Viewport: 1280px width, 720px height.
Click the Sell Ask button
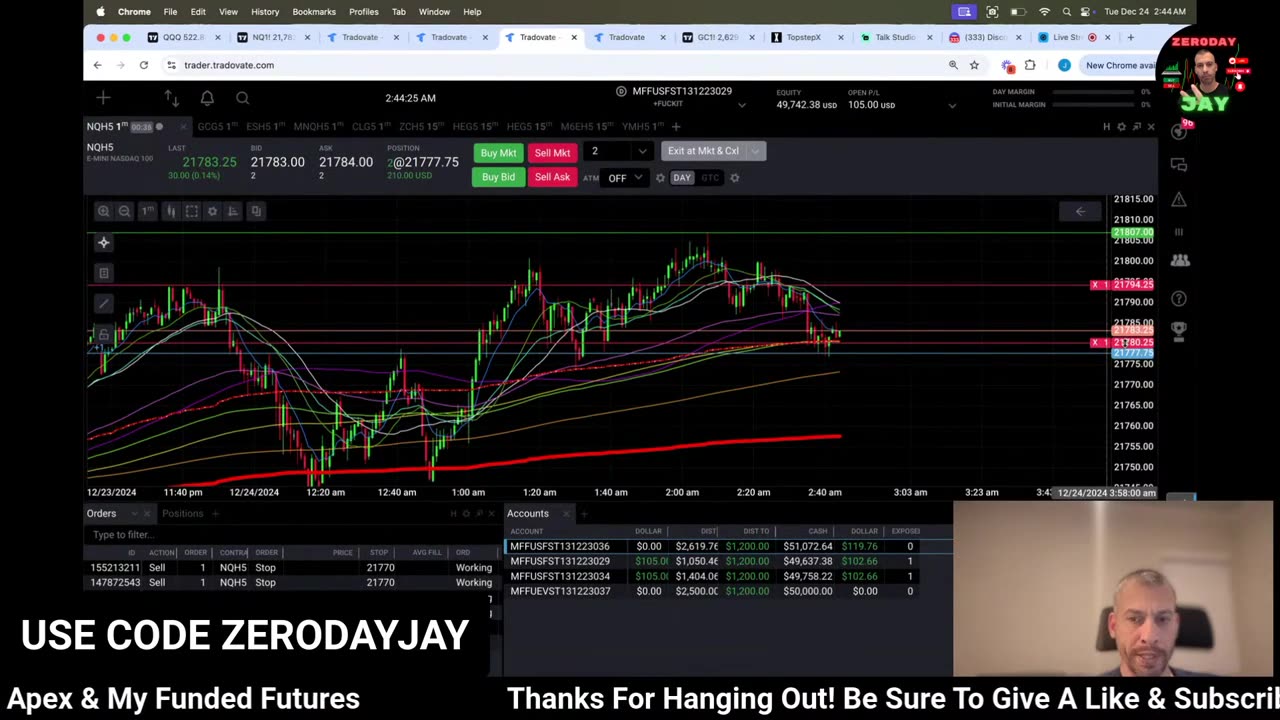tap(552, 178)
